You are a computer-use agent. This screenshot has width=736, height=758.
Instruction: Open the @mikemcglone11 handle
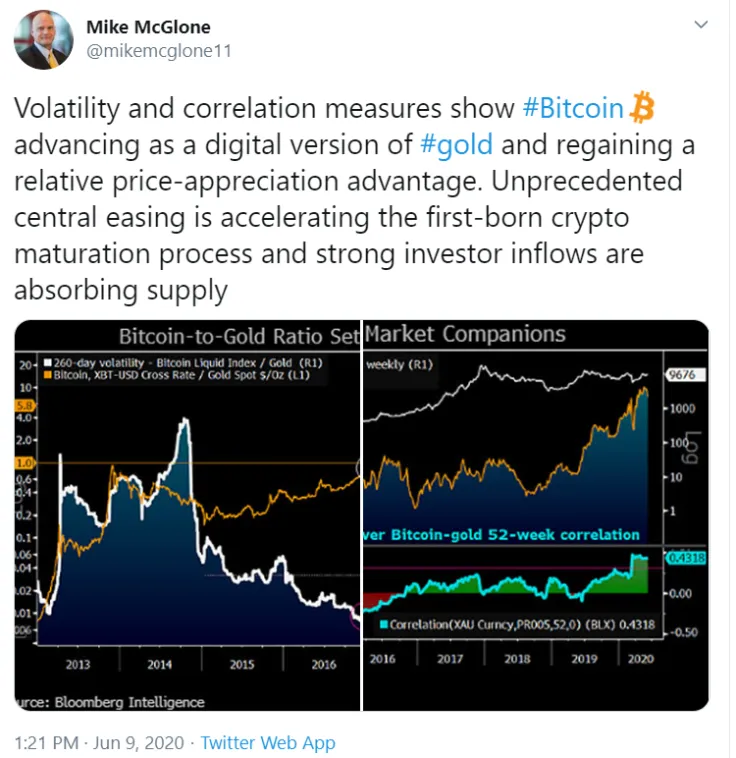coord(159,50)
